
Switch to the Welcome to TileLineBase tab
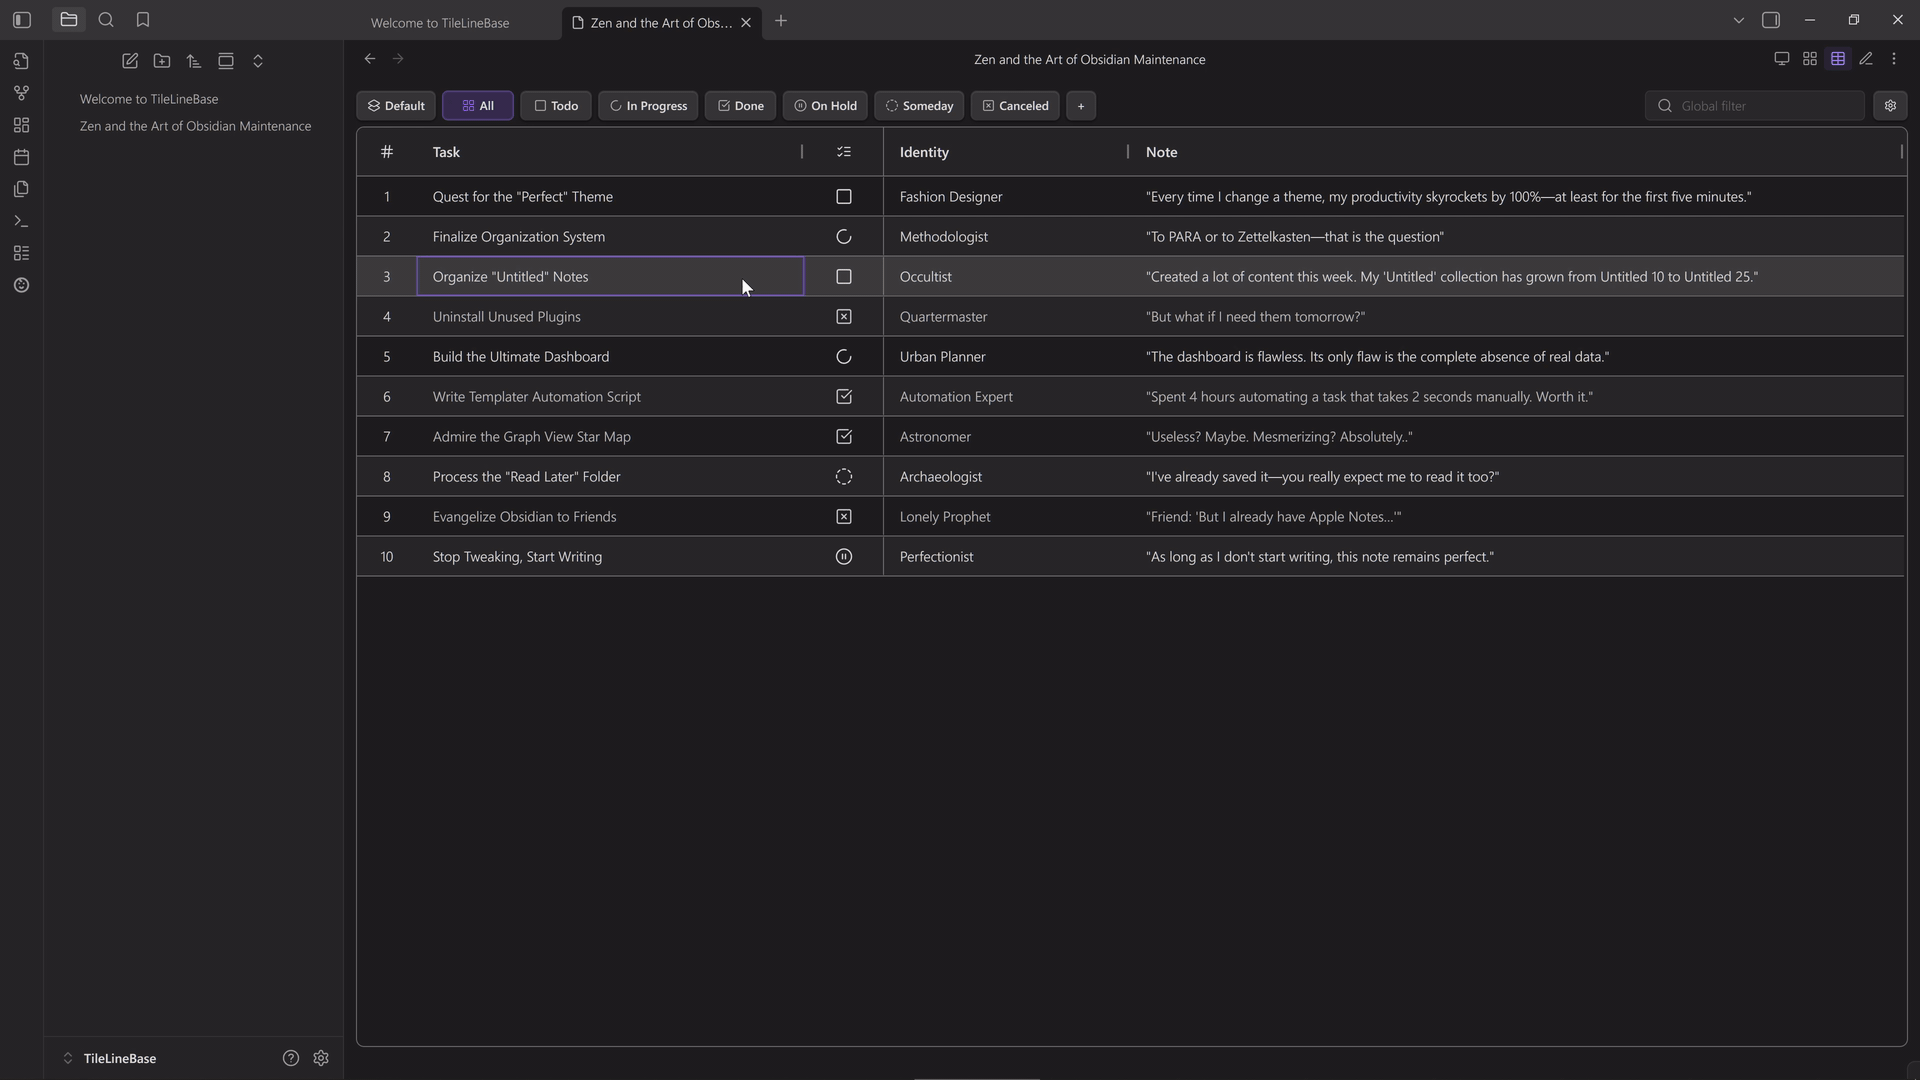tap(440, 22)
